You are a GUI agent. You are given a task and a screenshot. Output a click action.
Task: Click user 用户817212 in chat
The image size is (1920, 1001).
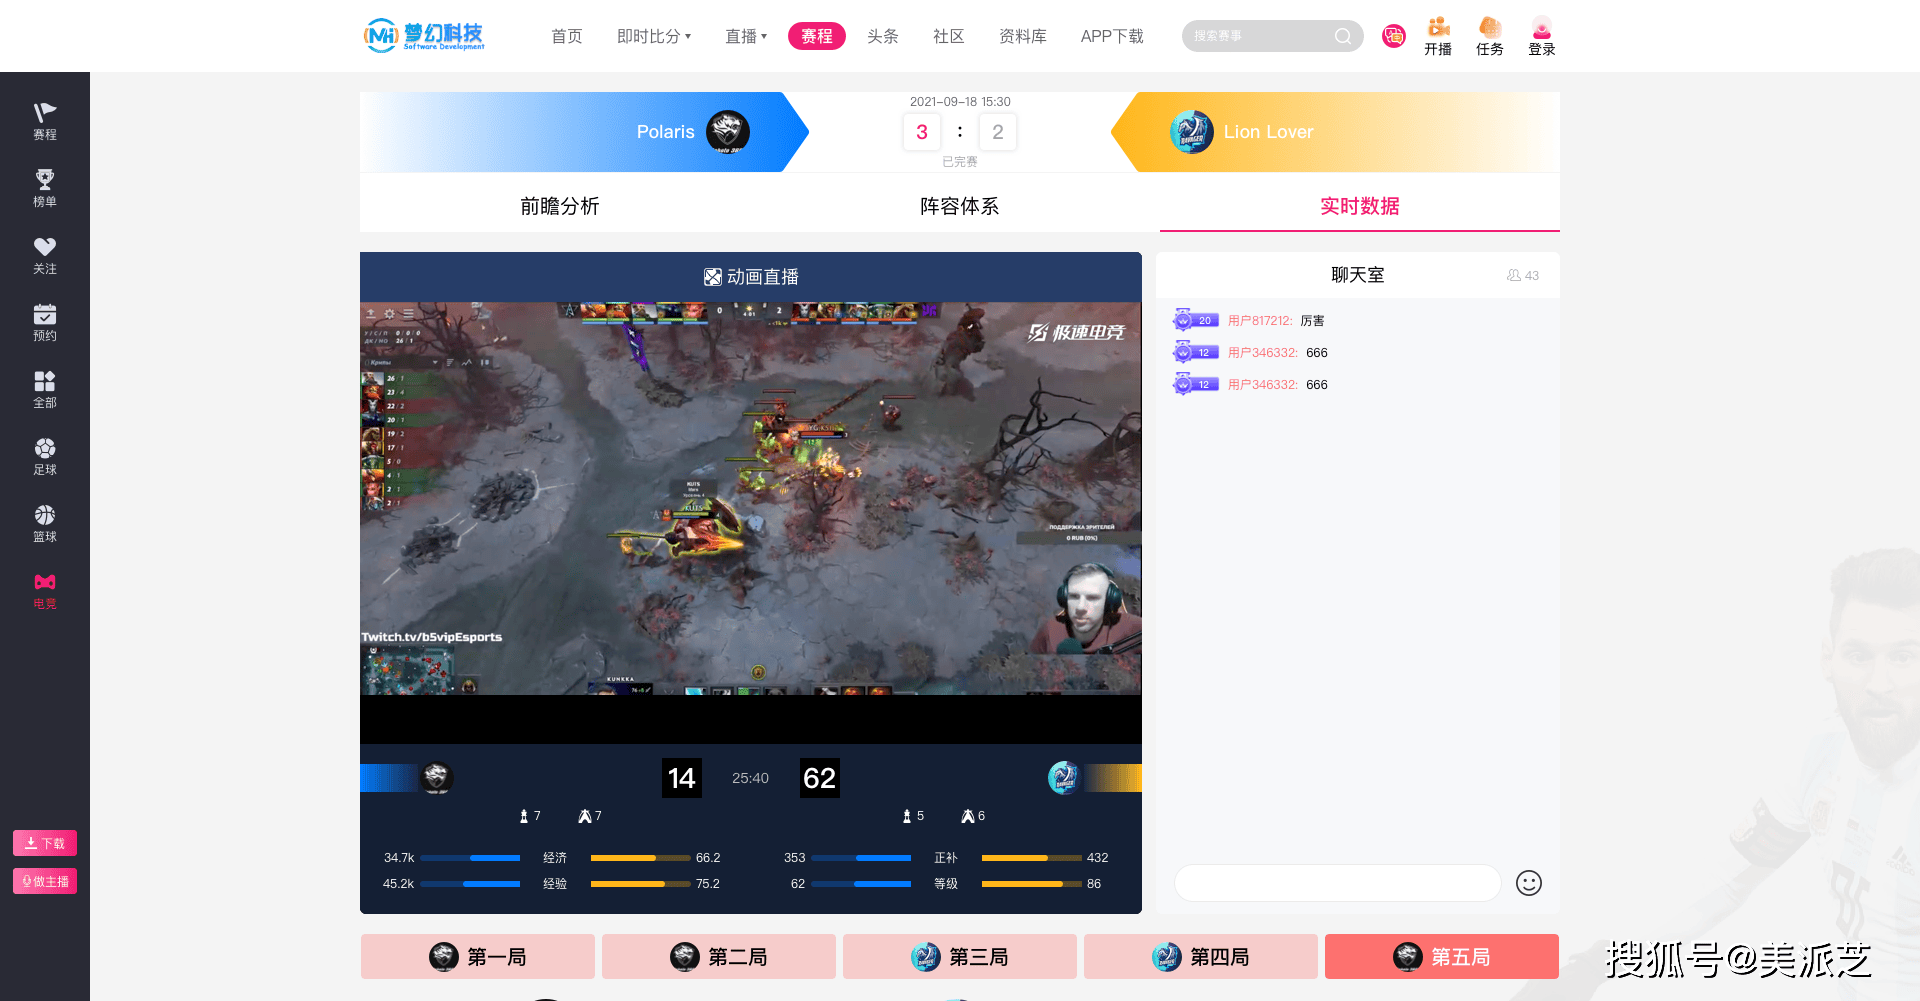(1260, 321)
